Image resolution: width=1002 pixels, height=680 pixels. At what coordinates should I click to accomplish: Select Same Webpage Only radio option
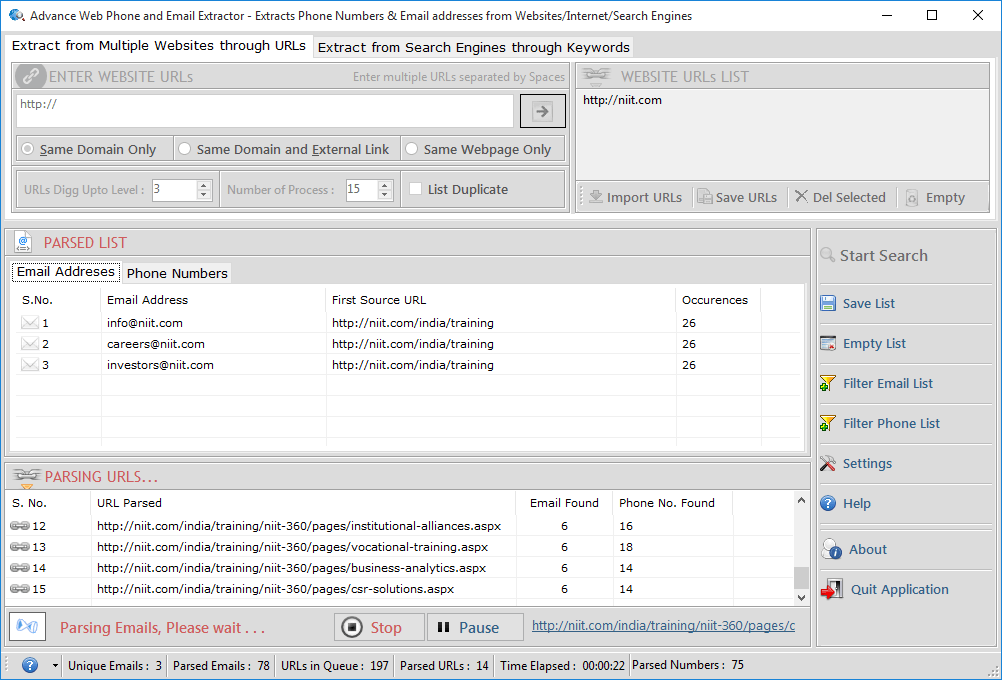[x=412, y=149]
